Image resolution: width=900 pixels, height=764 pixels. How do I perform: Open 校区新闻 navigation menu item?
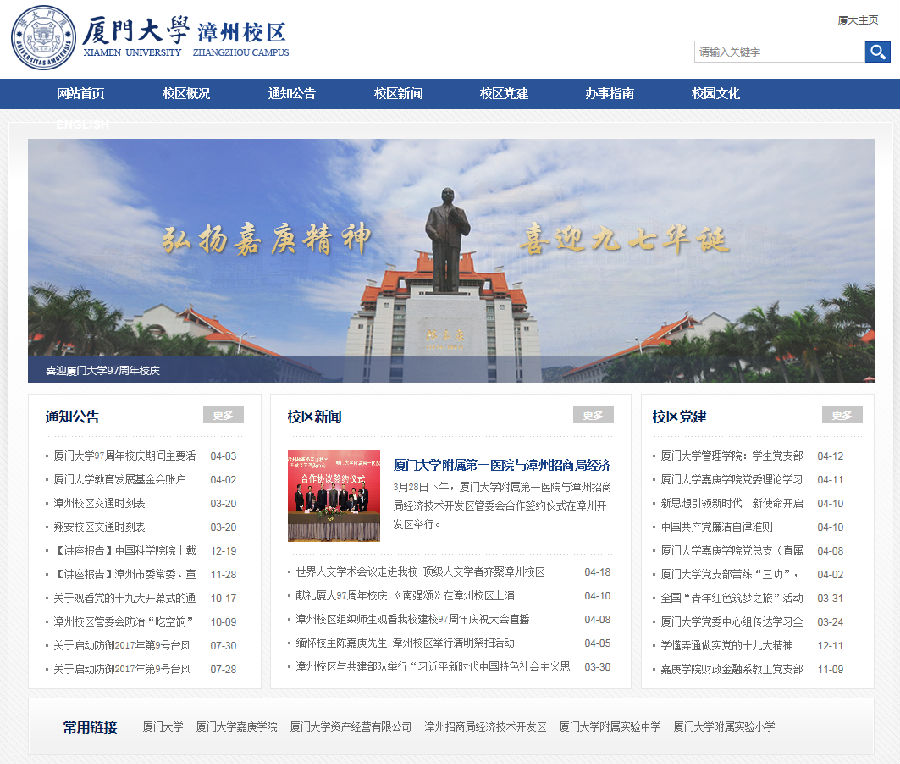(398, 94)
